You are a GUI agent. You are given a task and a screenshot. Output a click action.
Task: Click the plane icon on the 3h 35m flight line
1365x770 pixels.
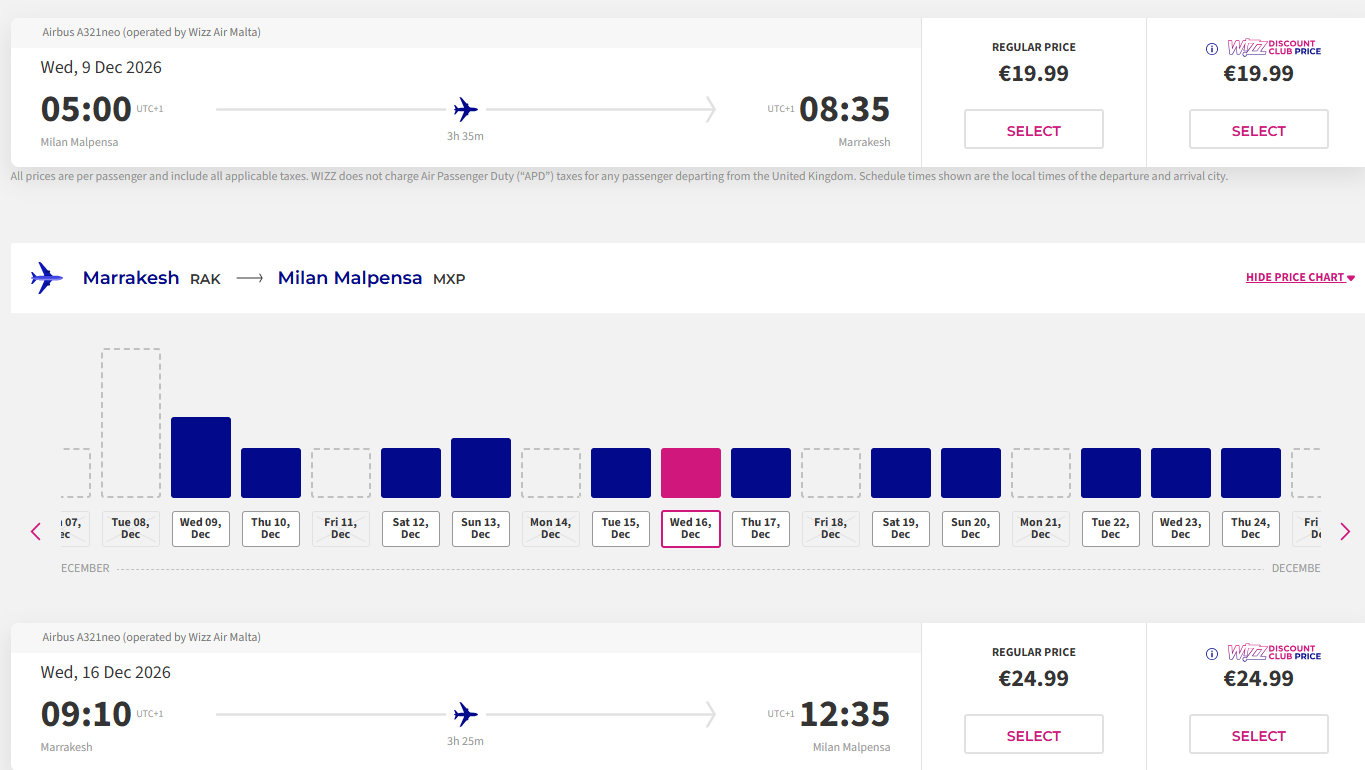[466, 109]
